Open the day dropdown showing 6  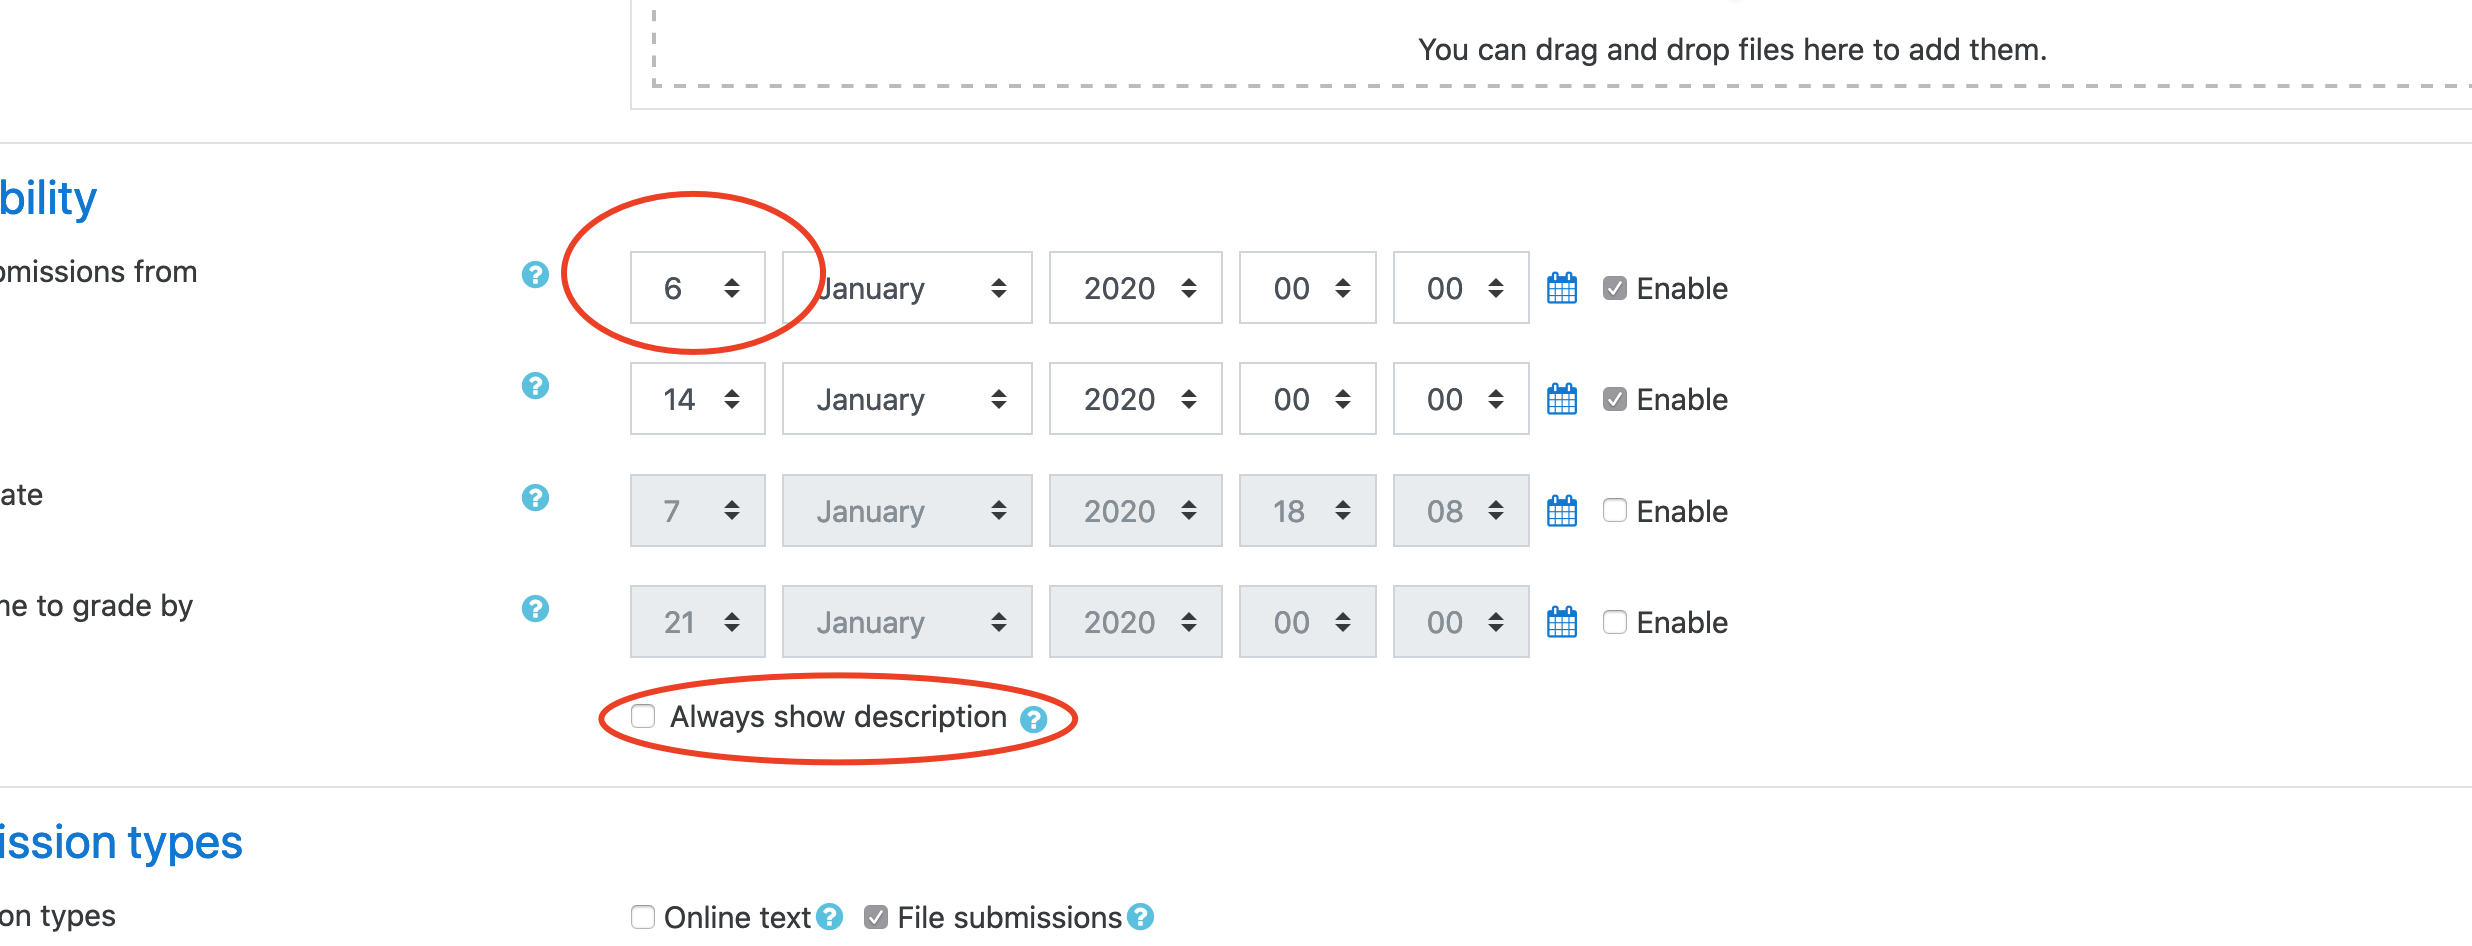(698, 288)
